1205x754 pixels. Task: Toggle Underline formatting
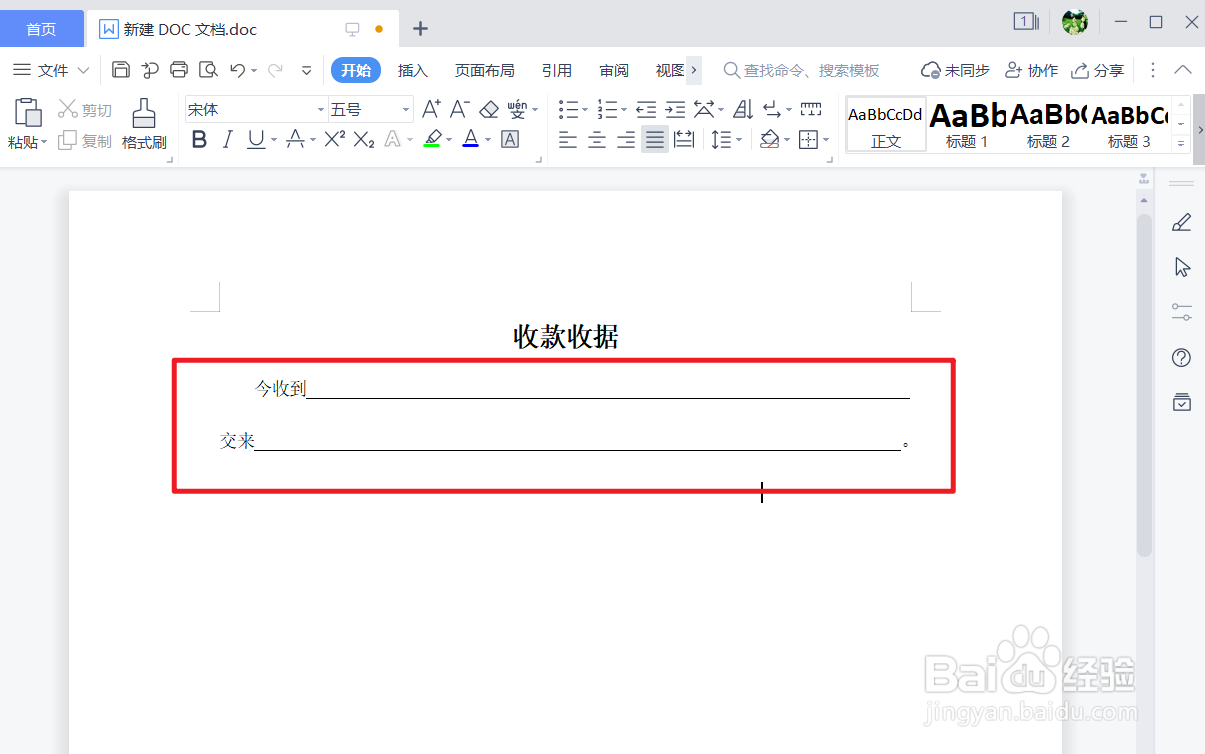coord(256,139)
